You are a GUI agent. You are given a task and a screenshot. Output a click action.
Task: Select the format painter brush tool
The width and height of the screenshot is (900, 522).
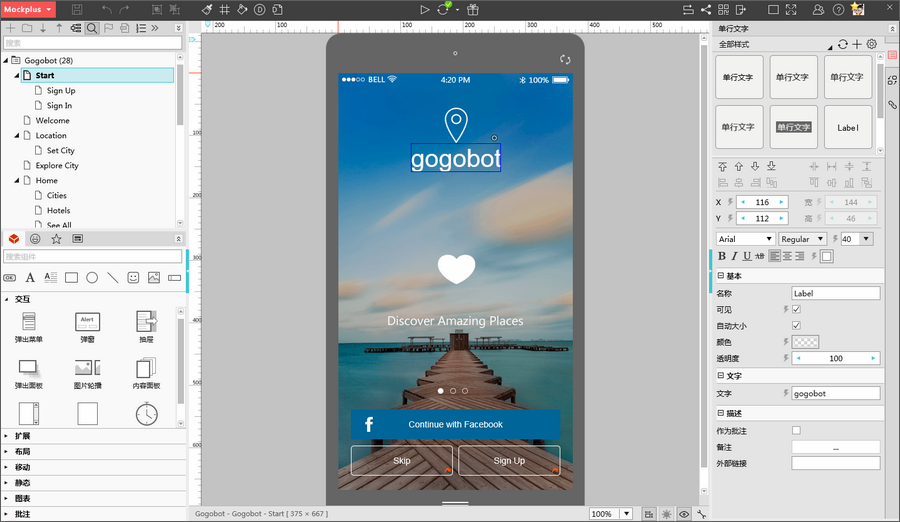[207, 9]
